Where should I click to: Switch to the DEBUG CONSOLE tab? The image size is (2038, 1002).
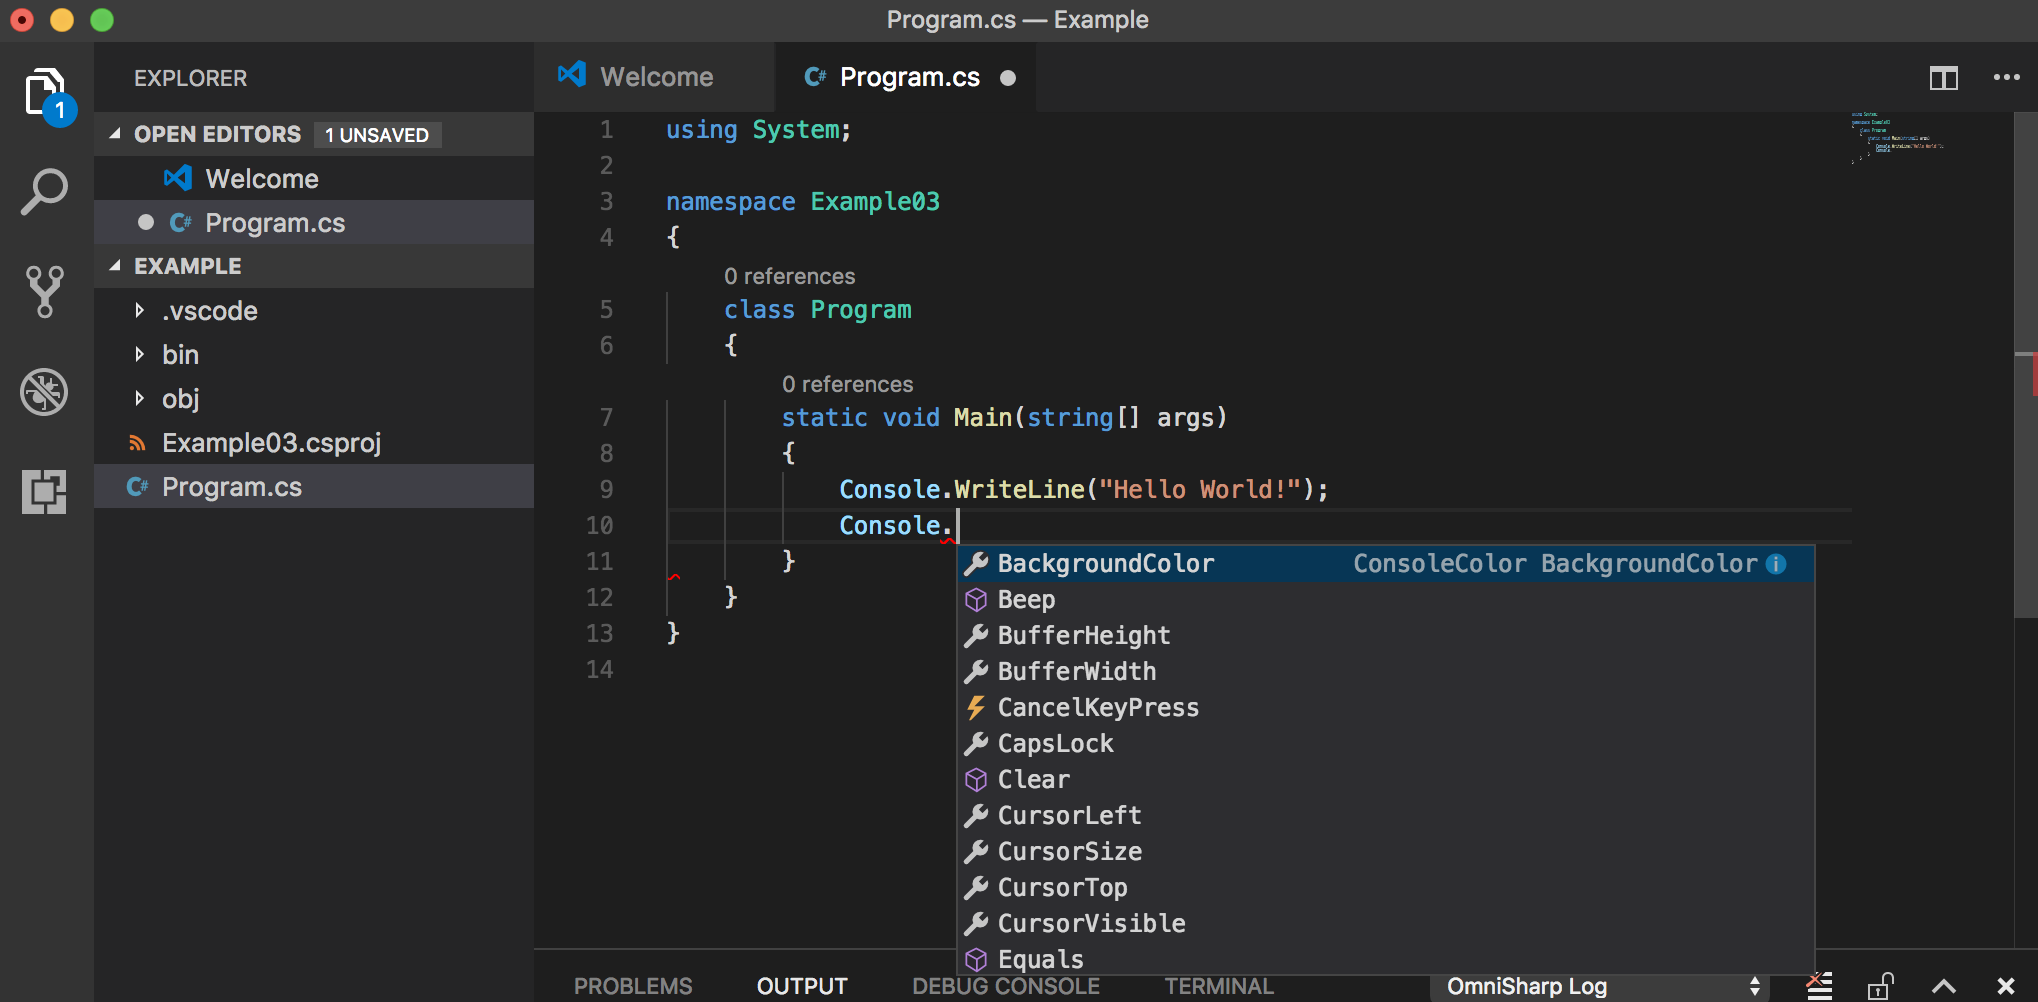click(x=1006, y=986)
